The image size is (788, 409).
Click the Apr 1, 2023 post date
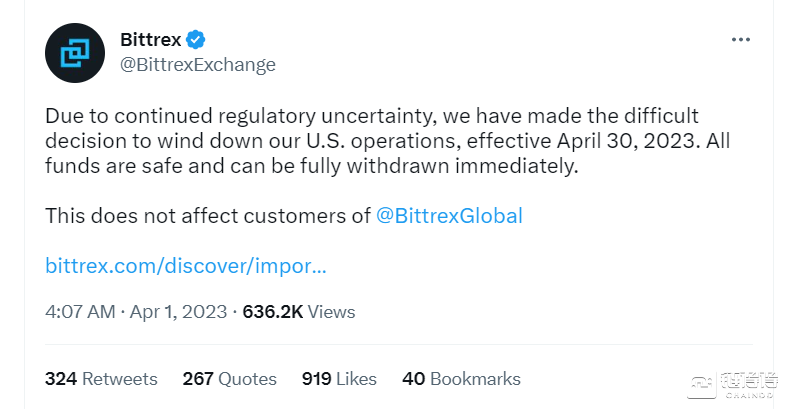click(179, 312)
